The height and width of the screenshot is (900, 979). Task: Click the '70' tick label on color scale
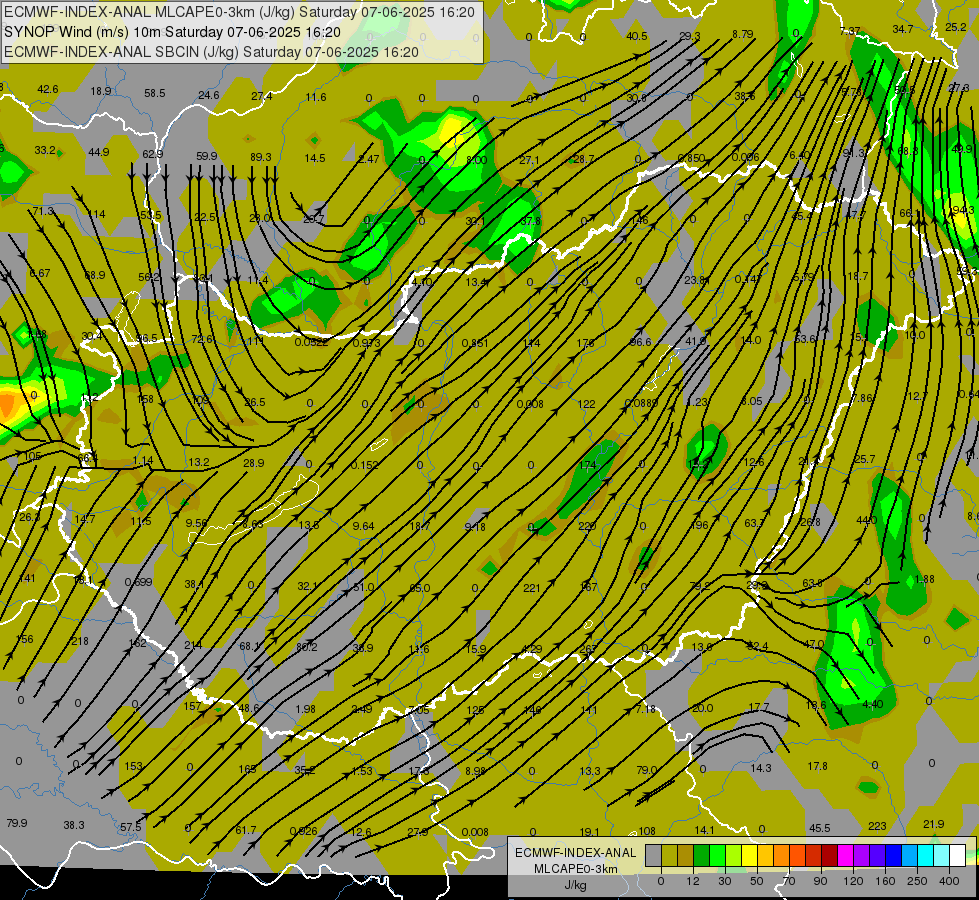789,881
